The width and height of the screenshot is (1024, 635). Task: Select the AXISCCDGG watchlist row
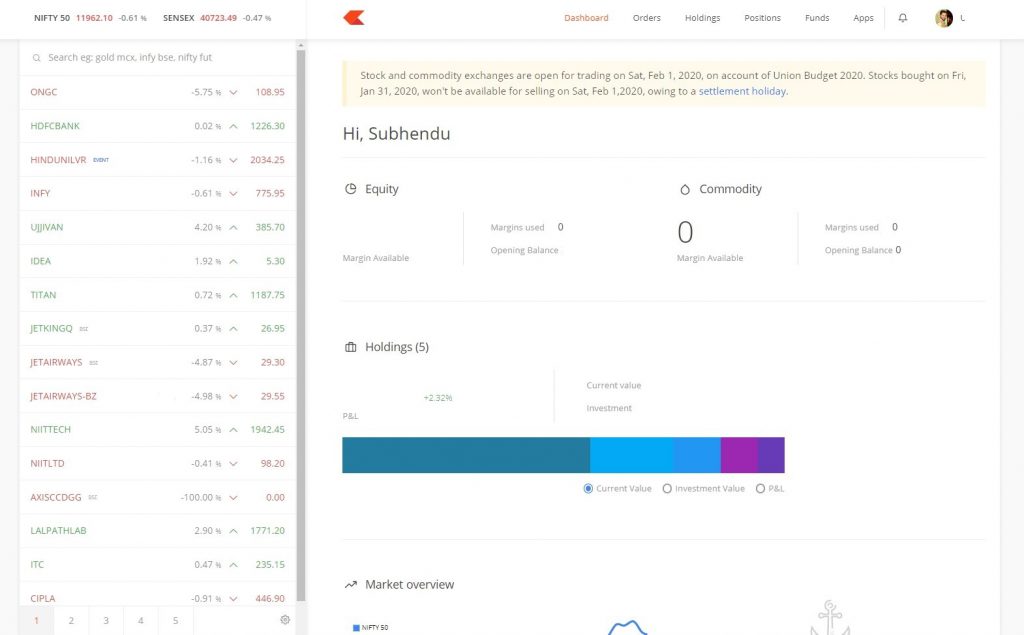coord(157,497)
